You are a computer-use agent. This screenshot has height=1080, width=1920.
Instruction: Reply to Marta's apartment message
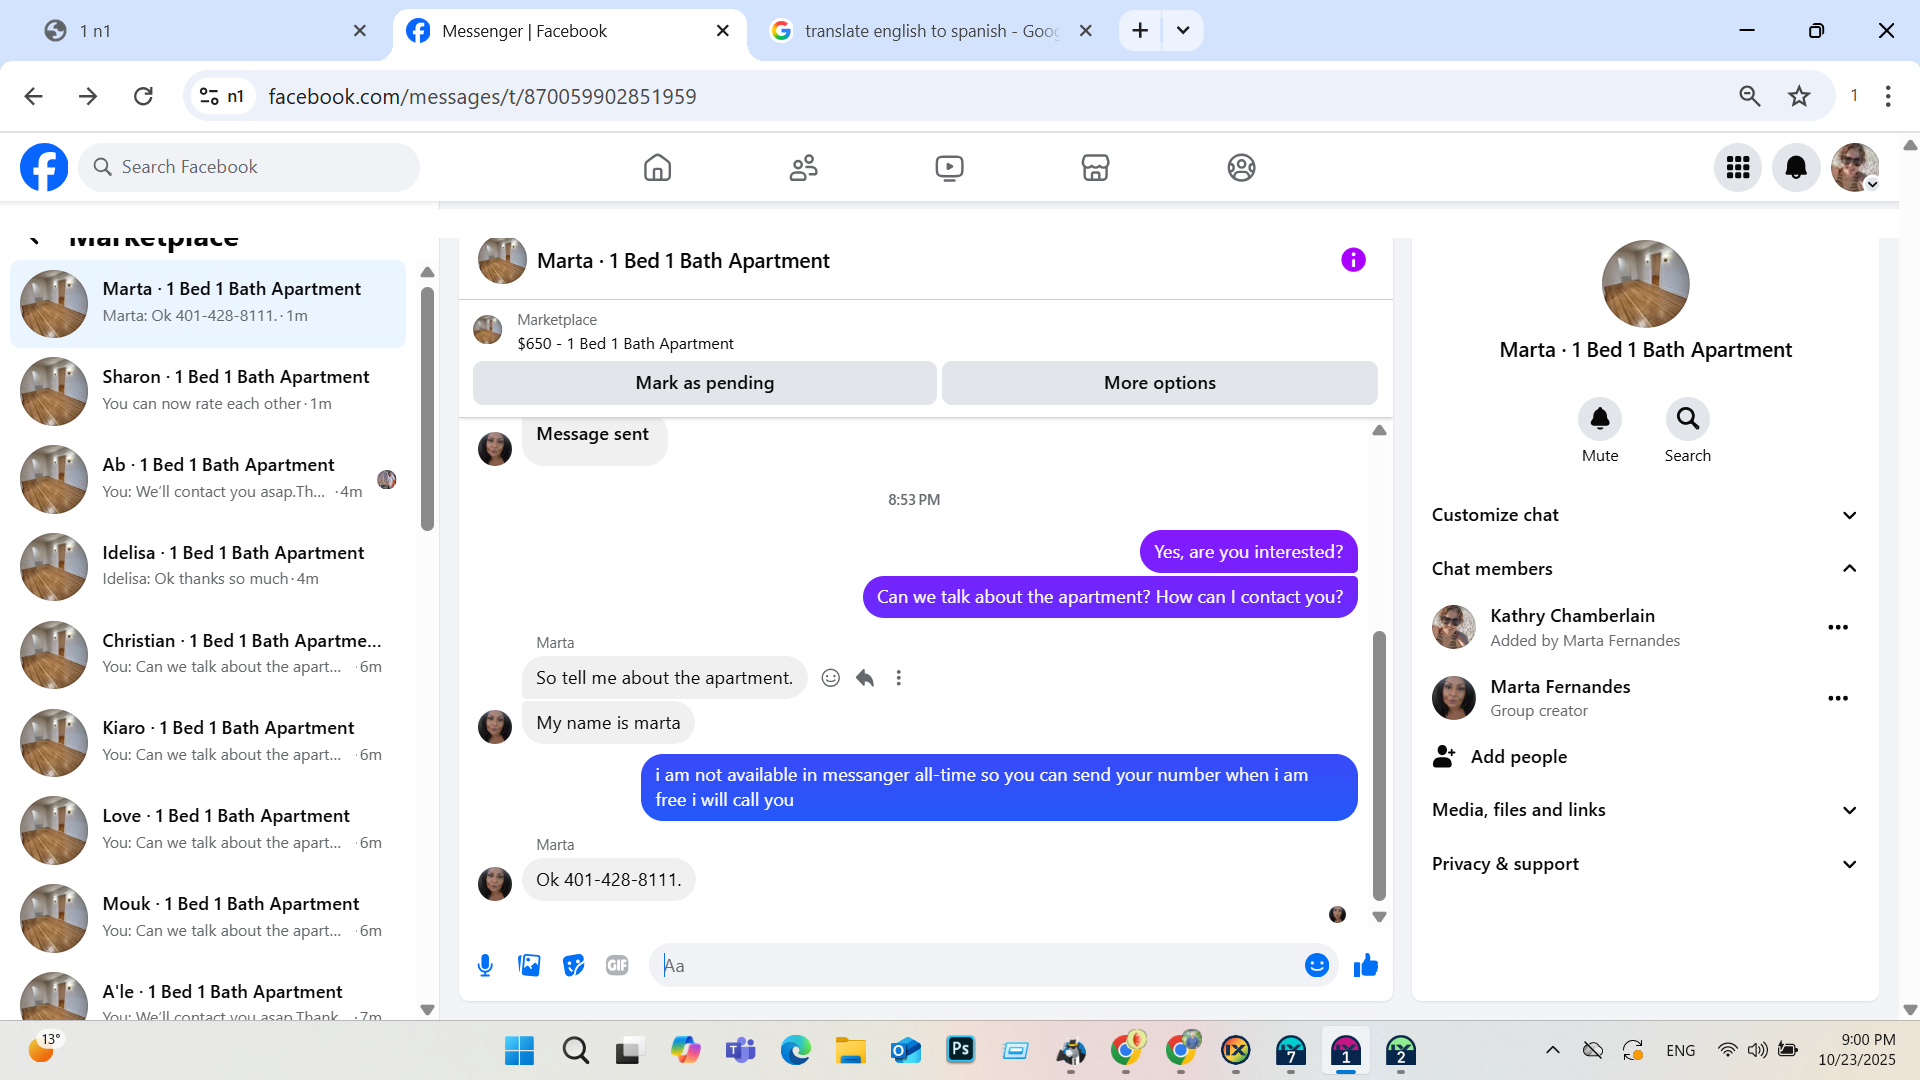pos(865,678)
